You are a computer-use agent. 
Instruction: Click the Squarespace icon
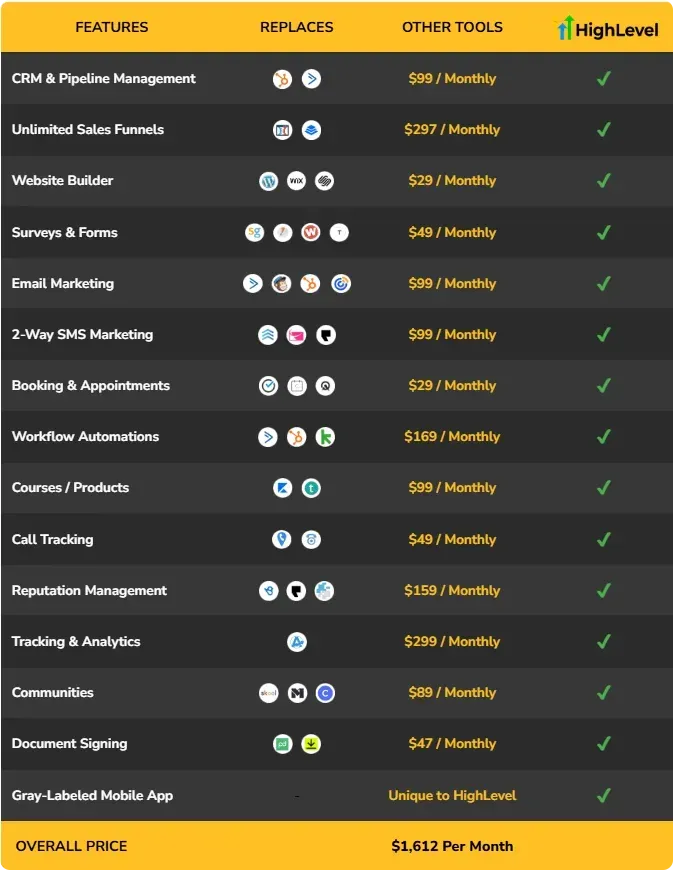(325, 181)
